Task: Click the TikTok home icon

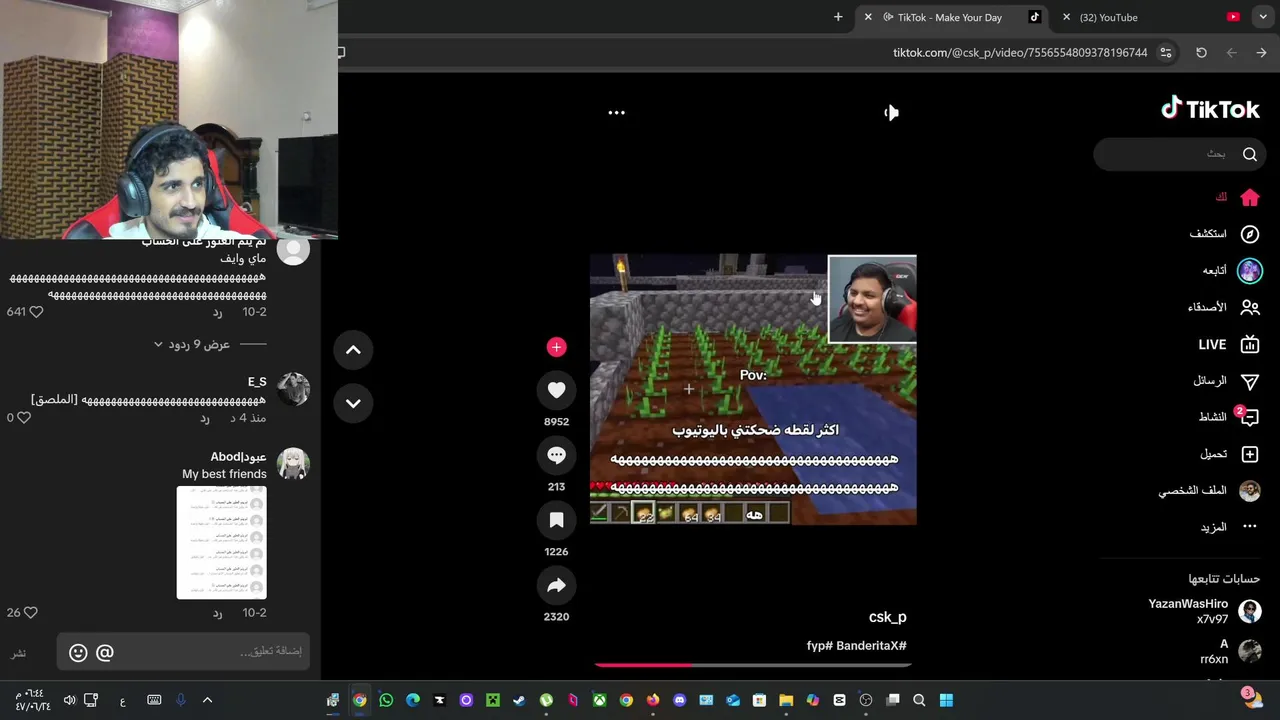Action: (x=1249, y=197)
